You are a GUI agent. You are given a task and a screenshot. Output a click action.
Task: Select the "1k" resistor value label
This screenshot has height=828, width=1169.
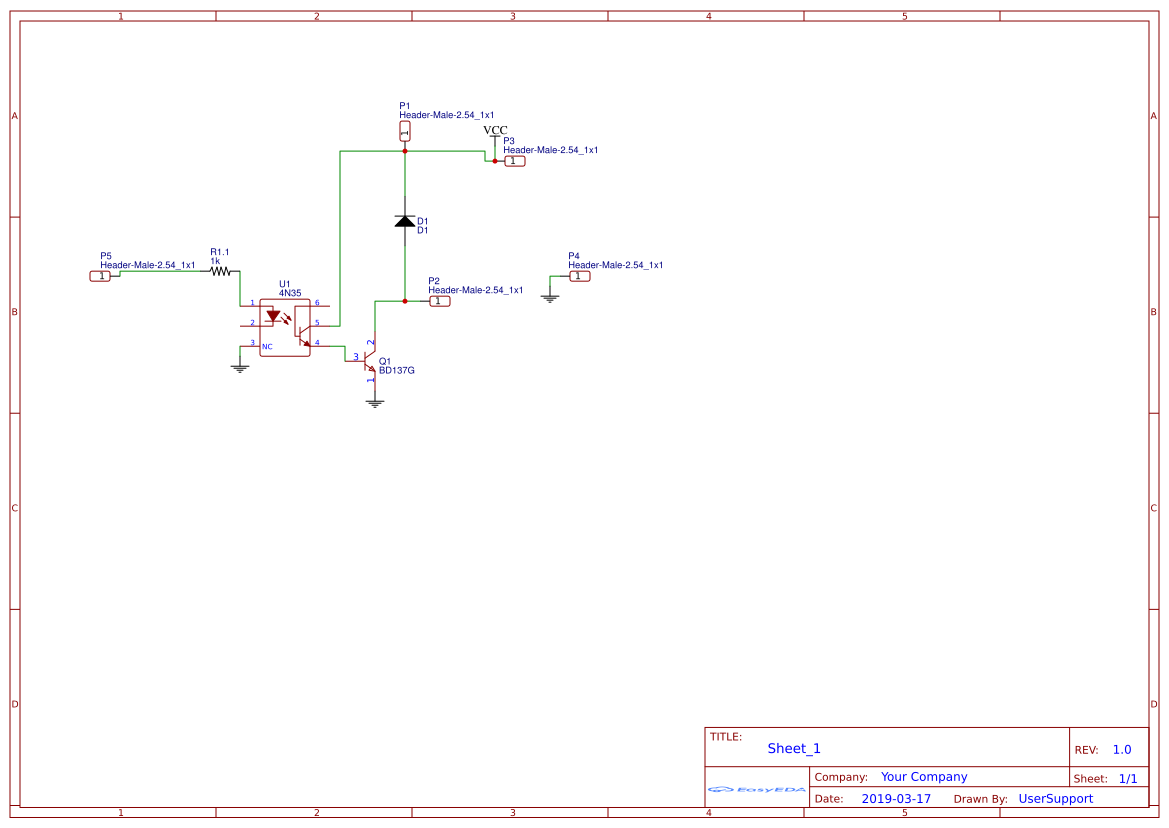point(215,262)
